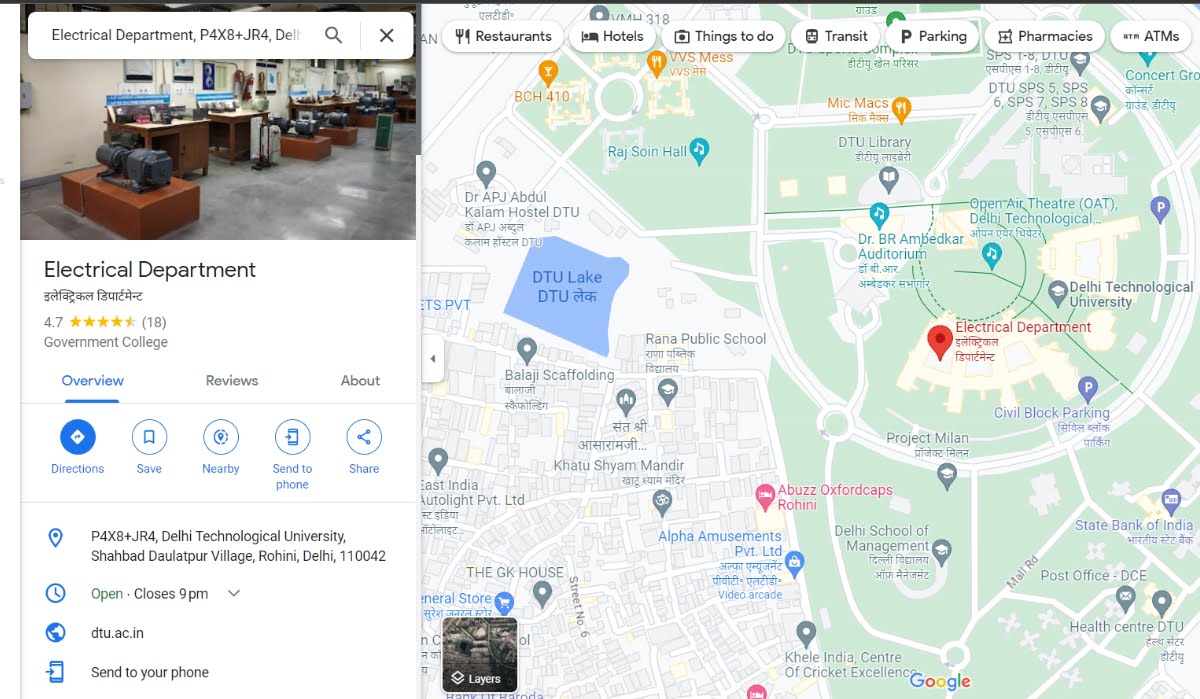The width and height of the screenshot is (1200, 699).
Task: Click the search magnifier icon
Action: coord(333,34)
